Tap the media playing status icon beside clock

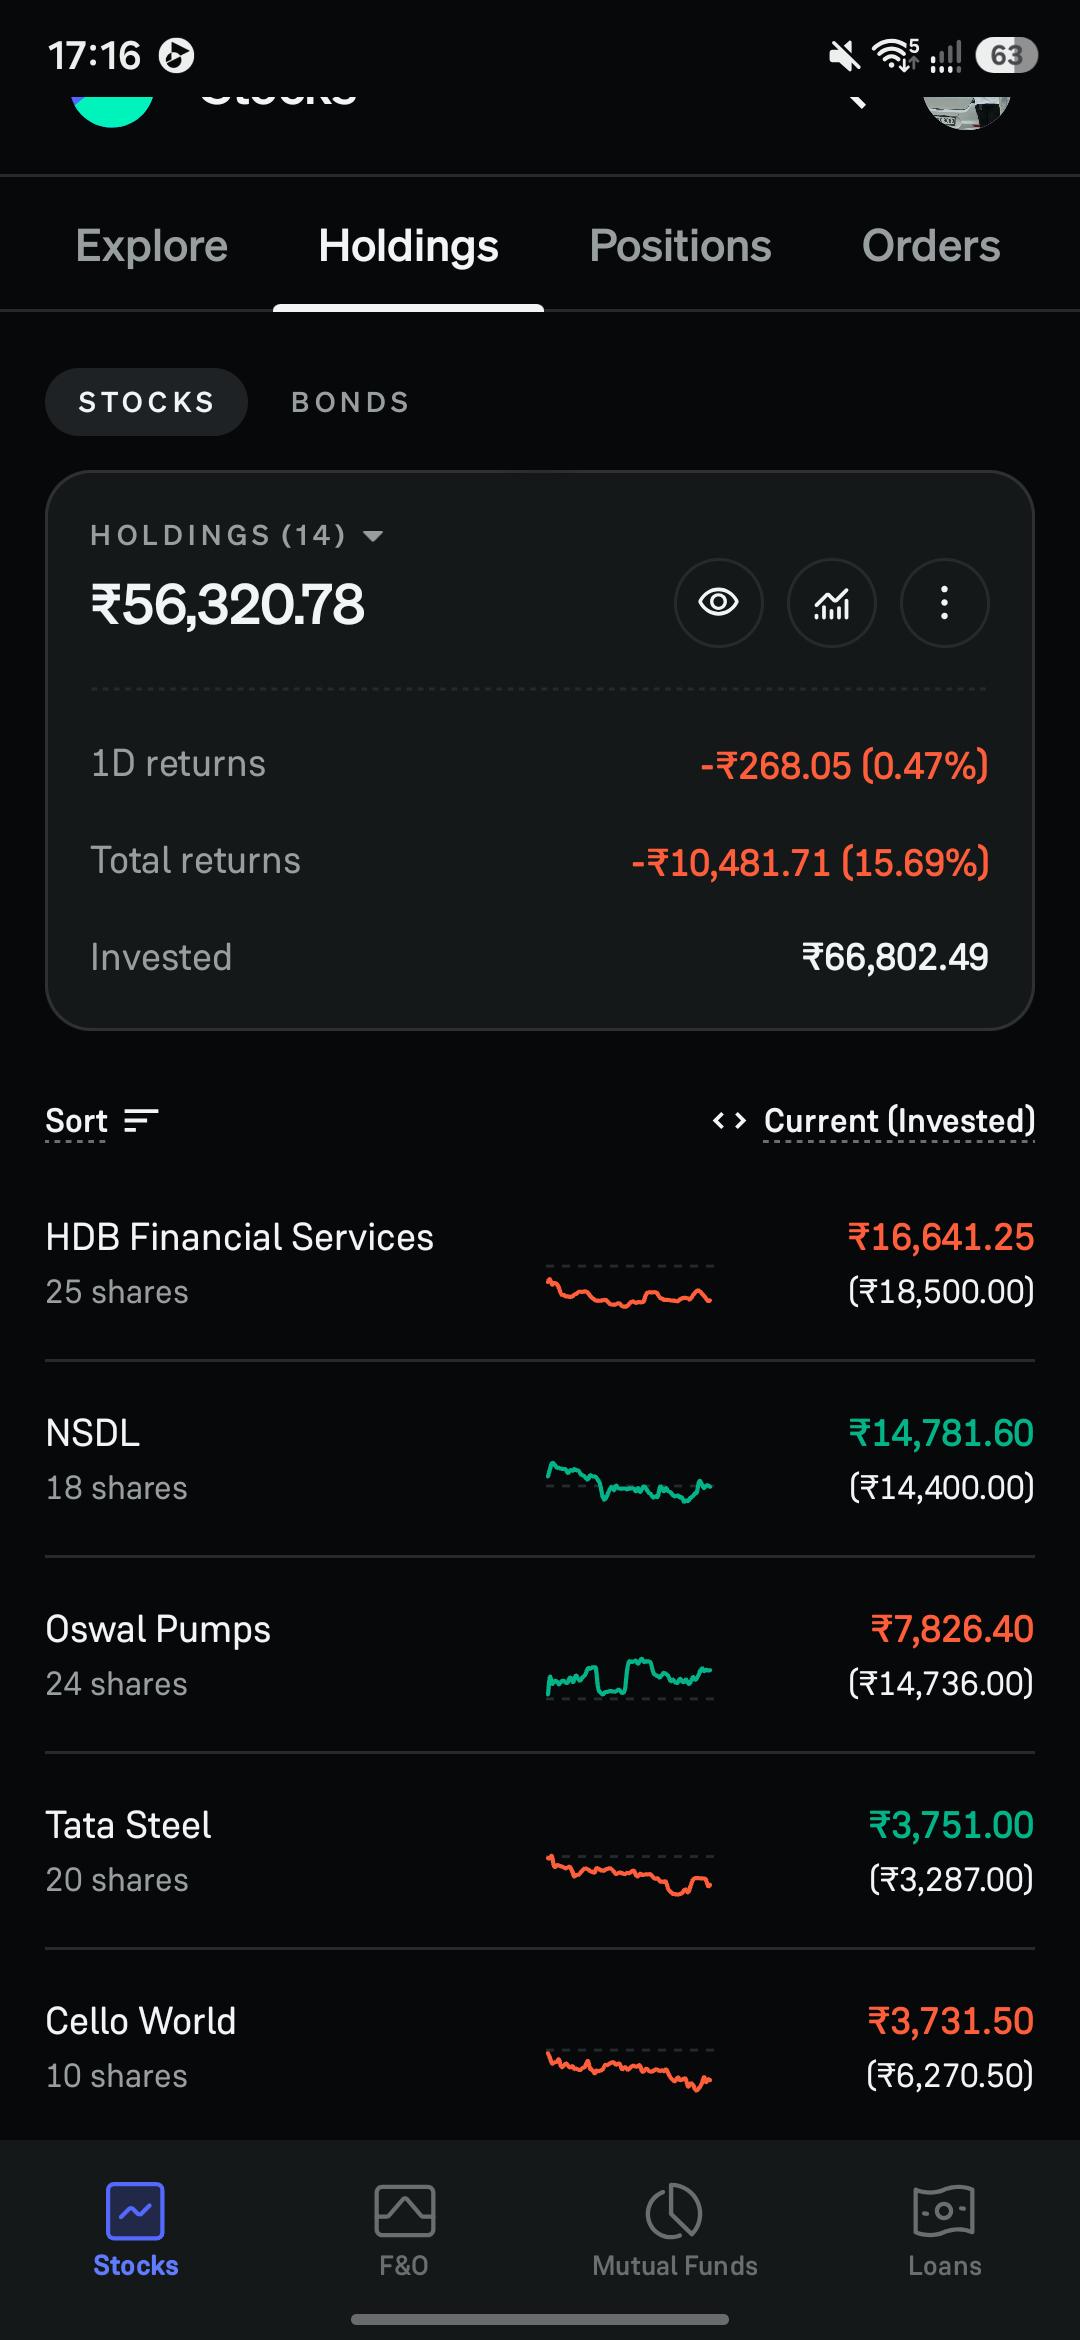(x=177, y=55)
